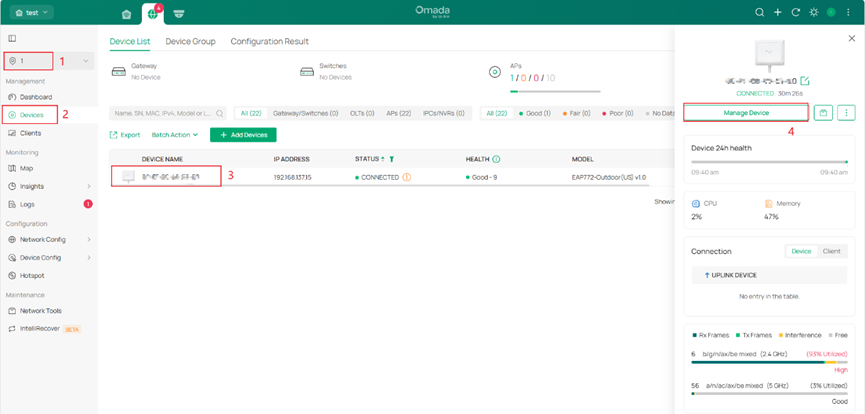Click the 5 GHz channel utilization bar
This screenshot has width=865, height=414.
click(x=769, y=394)
